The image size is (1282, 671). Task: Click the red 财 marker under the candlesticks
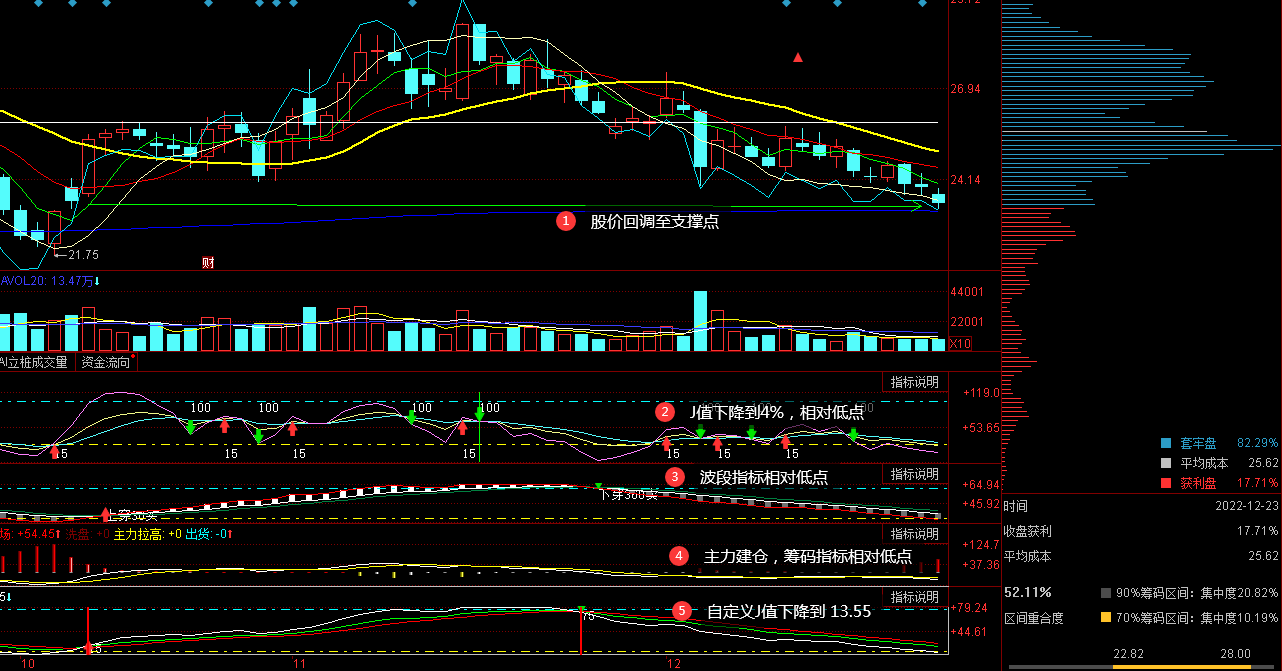click(x=208, y=262)
